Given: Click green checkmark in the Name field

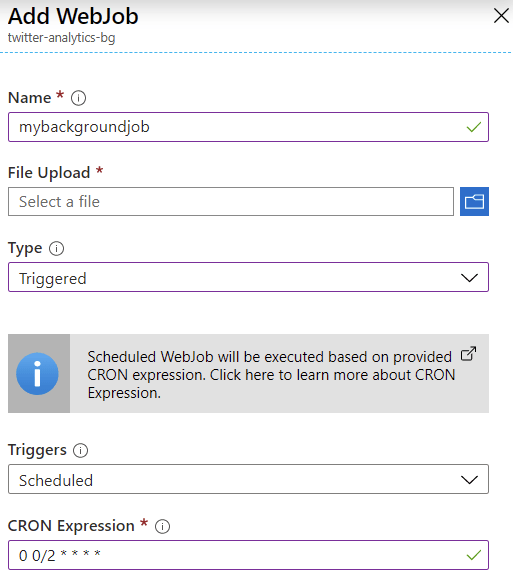Looking at the screenshot, I should coord(474,127).
